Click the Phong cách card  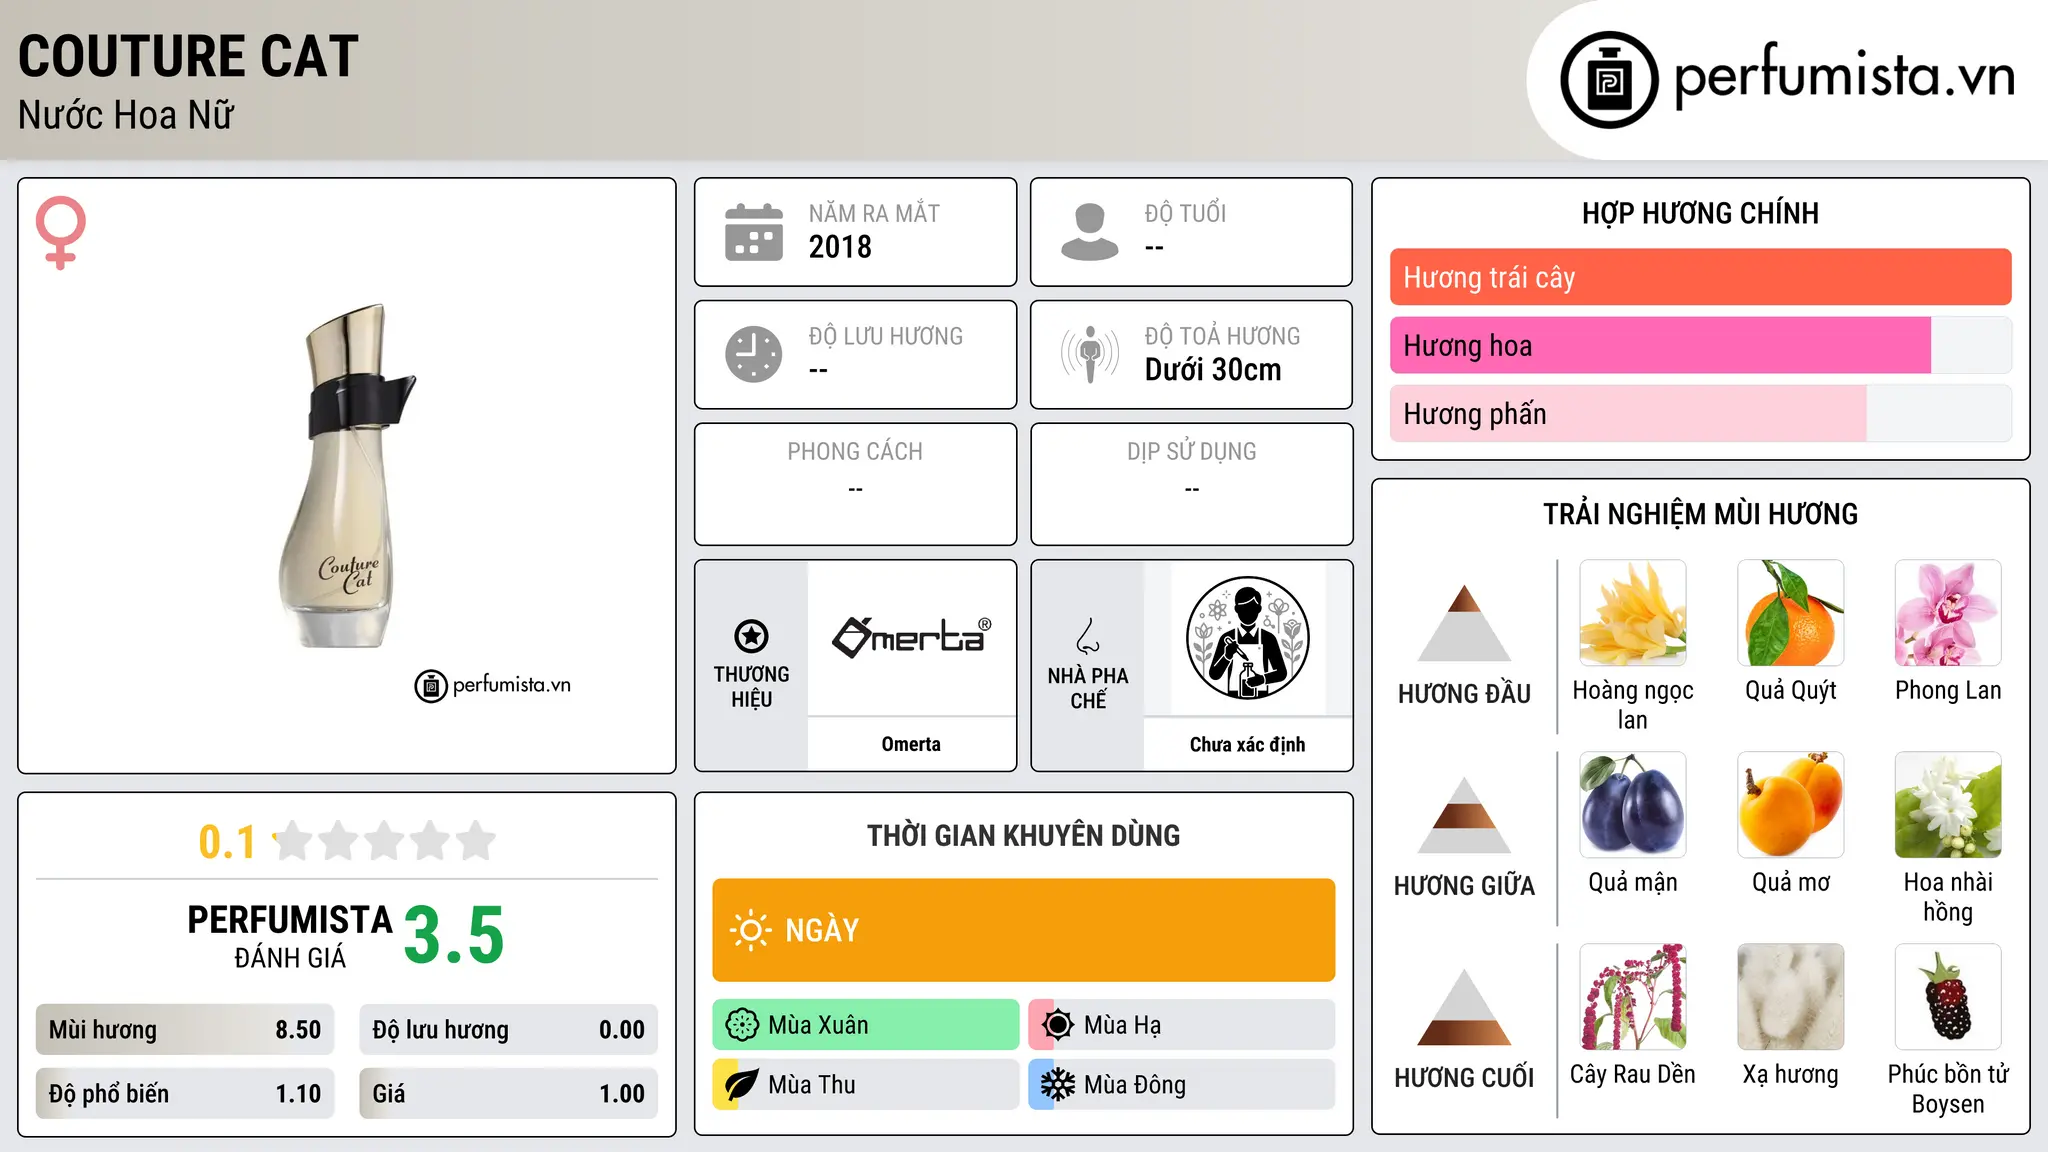pyautogui.click(x=855, y=484)
